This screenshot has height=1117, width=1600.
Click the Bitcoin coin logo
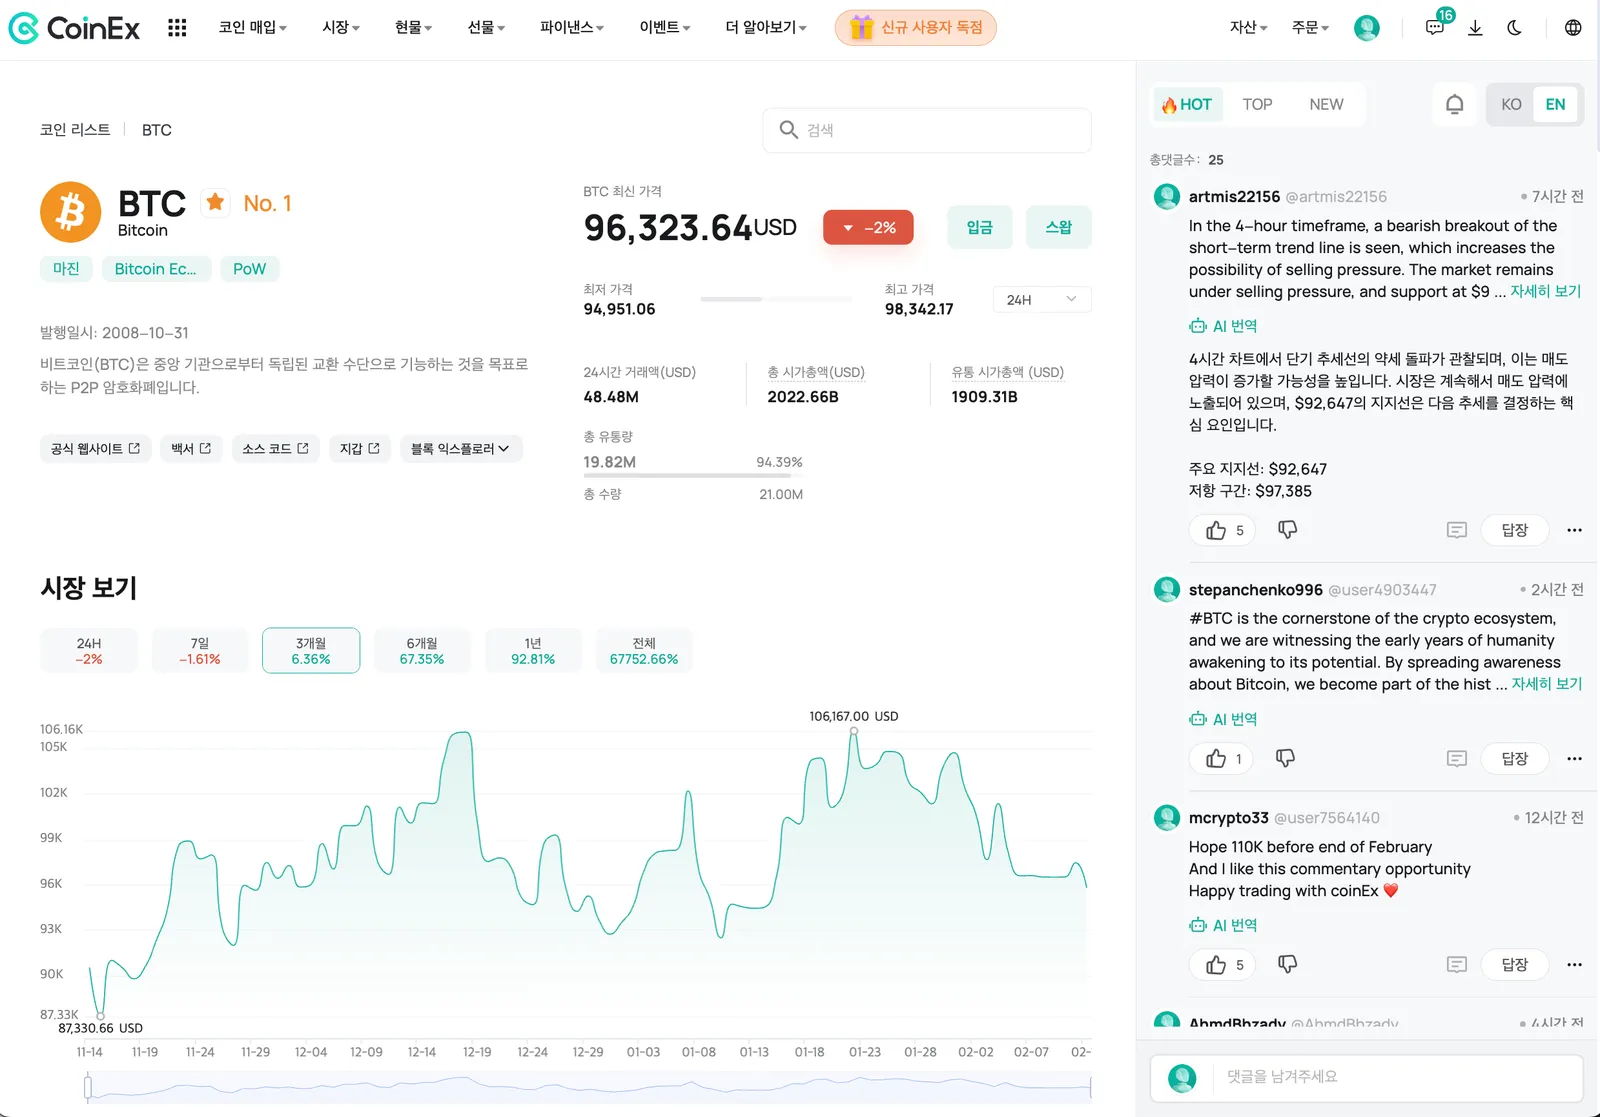(70, 212)
